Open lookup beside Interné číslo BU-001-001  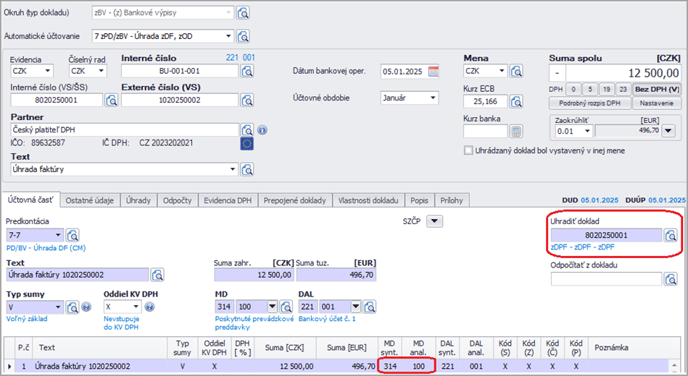pos(247,71)
